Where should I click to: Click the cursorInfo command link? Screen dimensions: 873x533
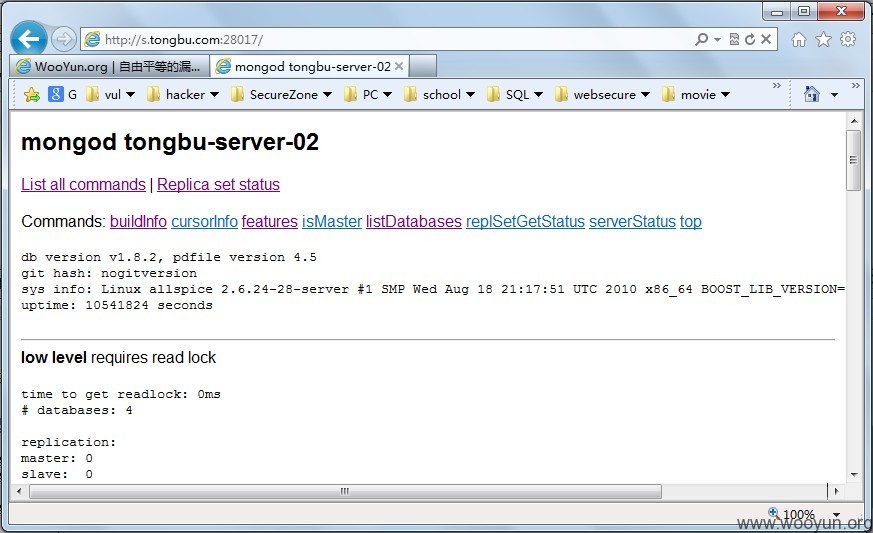point(204,222)
